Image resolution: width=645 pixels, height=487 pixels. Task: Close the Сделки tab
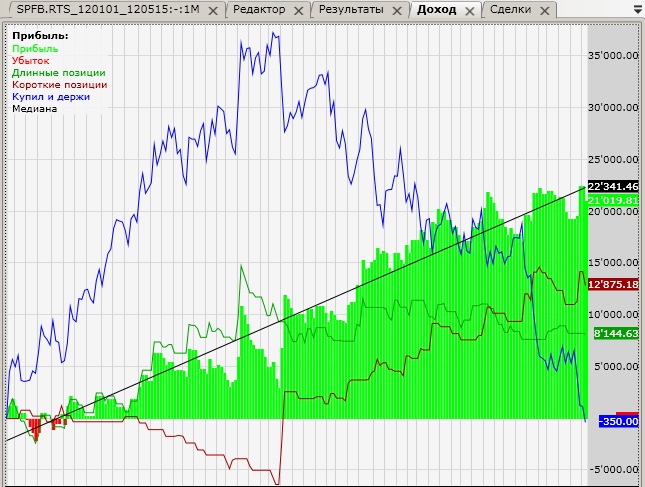coord(545,11)
